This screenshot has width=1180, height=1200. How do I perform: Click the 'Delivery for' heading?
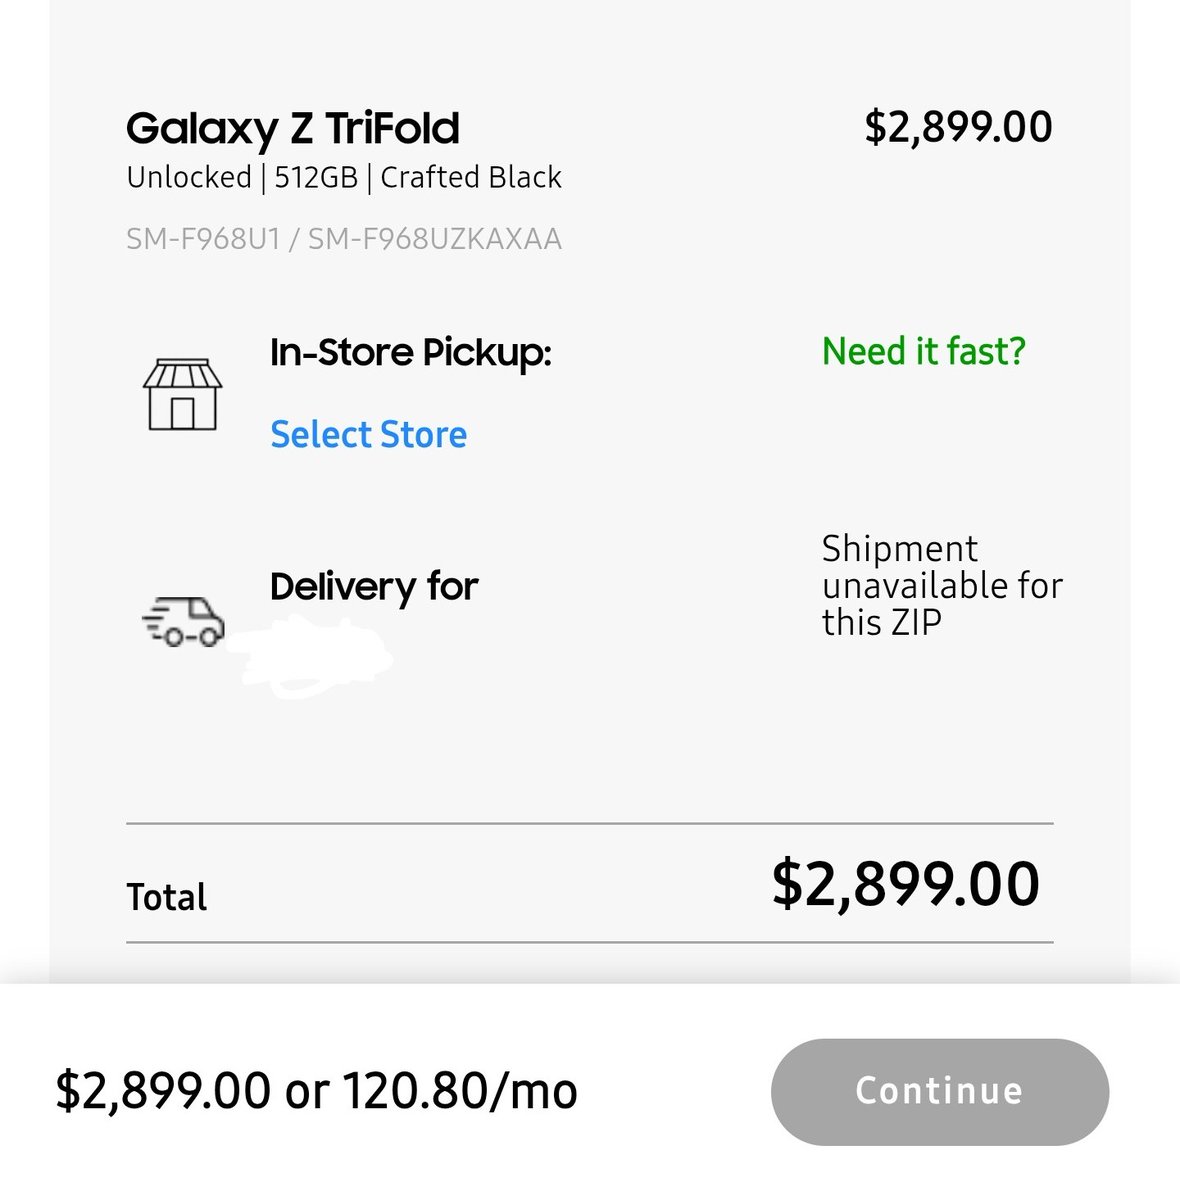point(374,586)
